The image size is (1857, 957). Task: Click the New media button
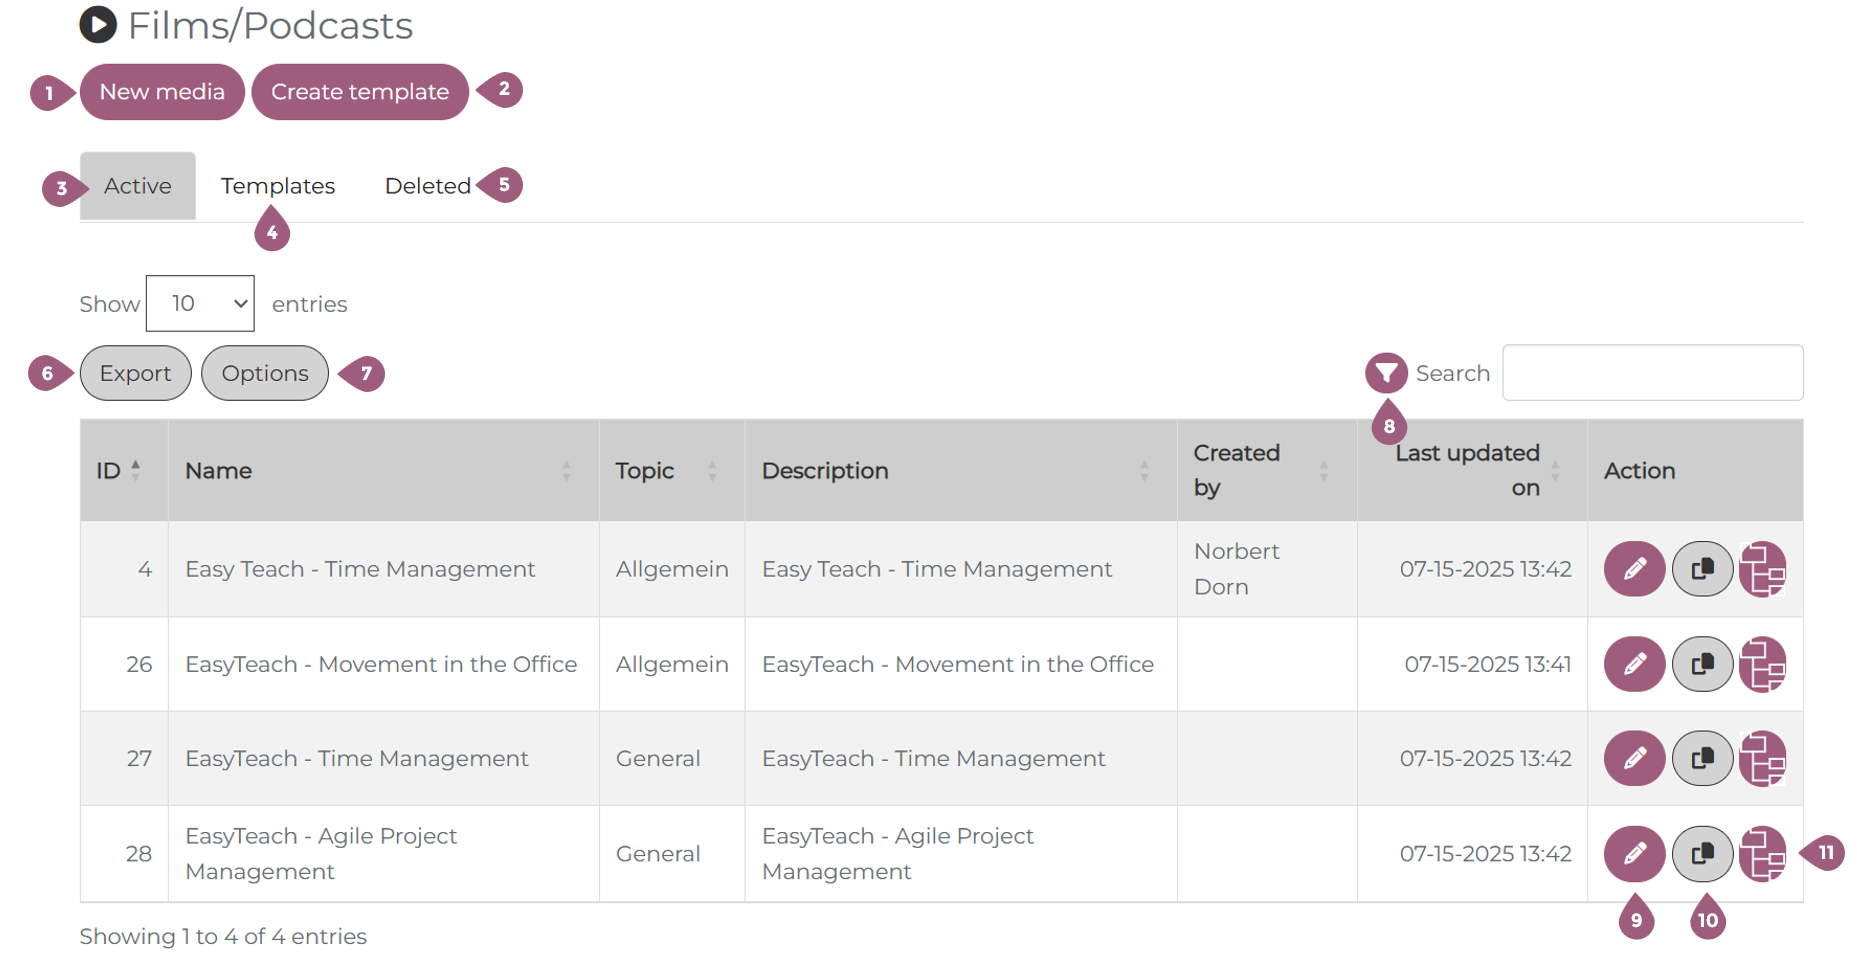point(162,92)
